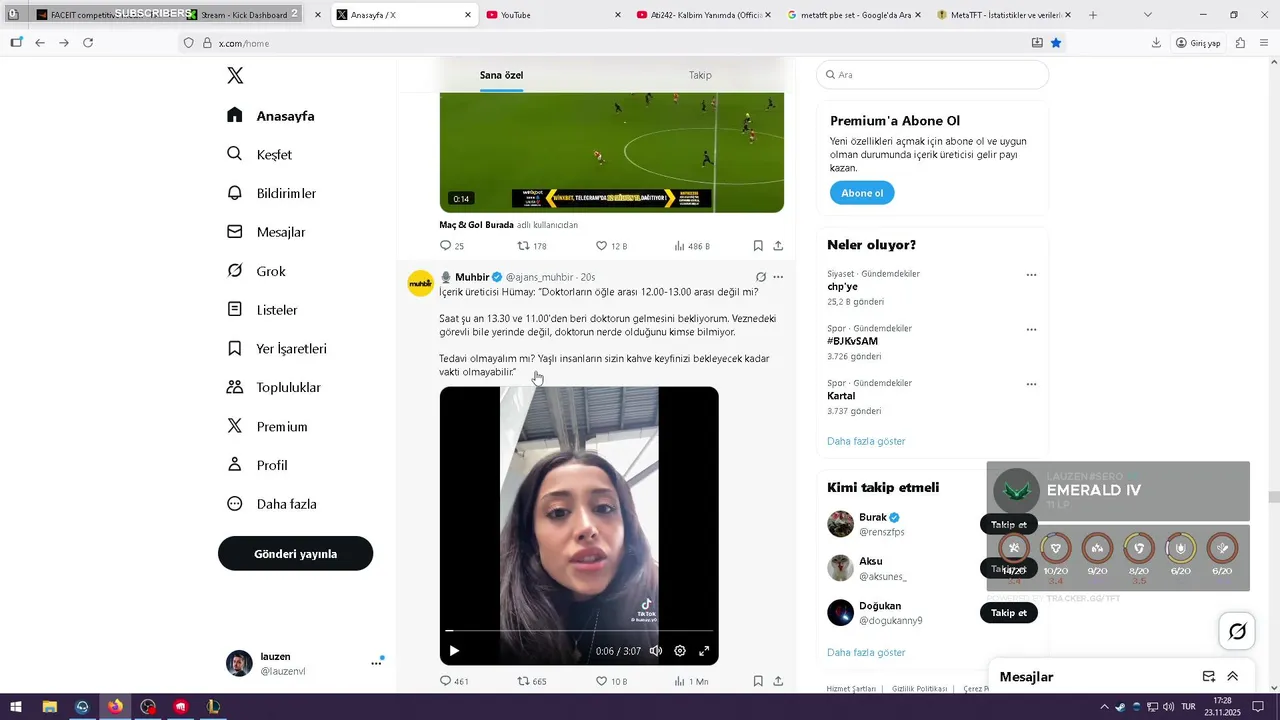
Task: Like the Muhbir post with 10 B likes
Action: tap(602, 681)
